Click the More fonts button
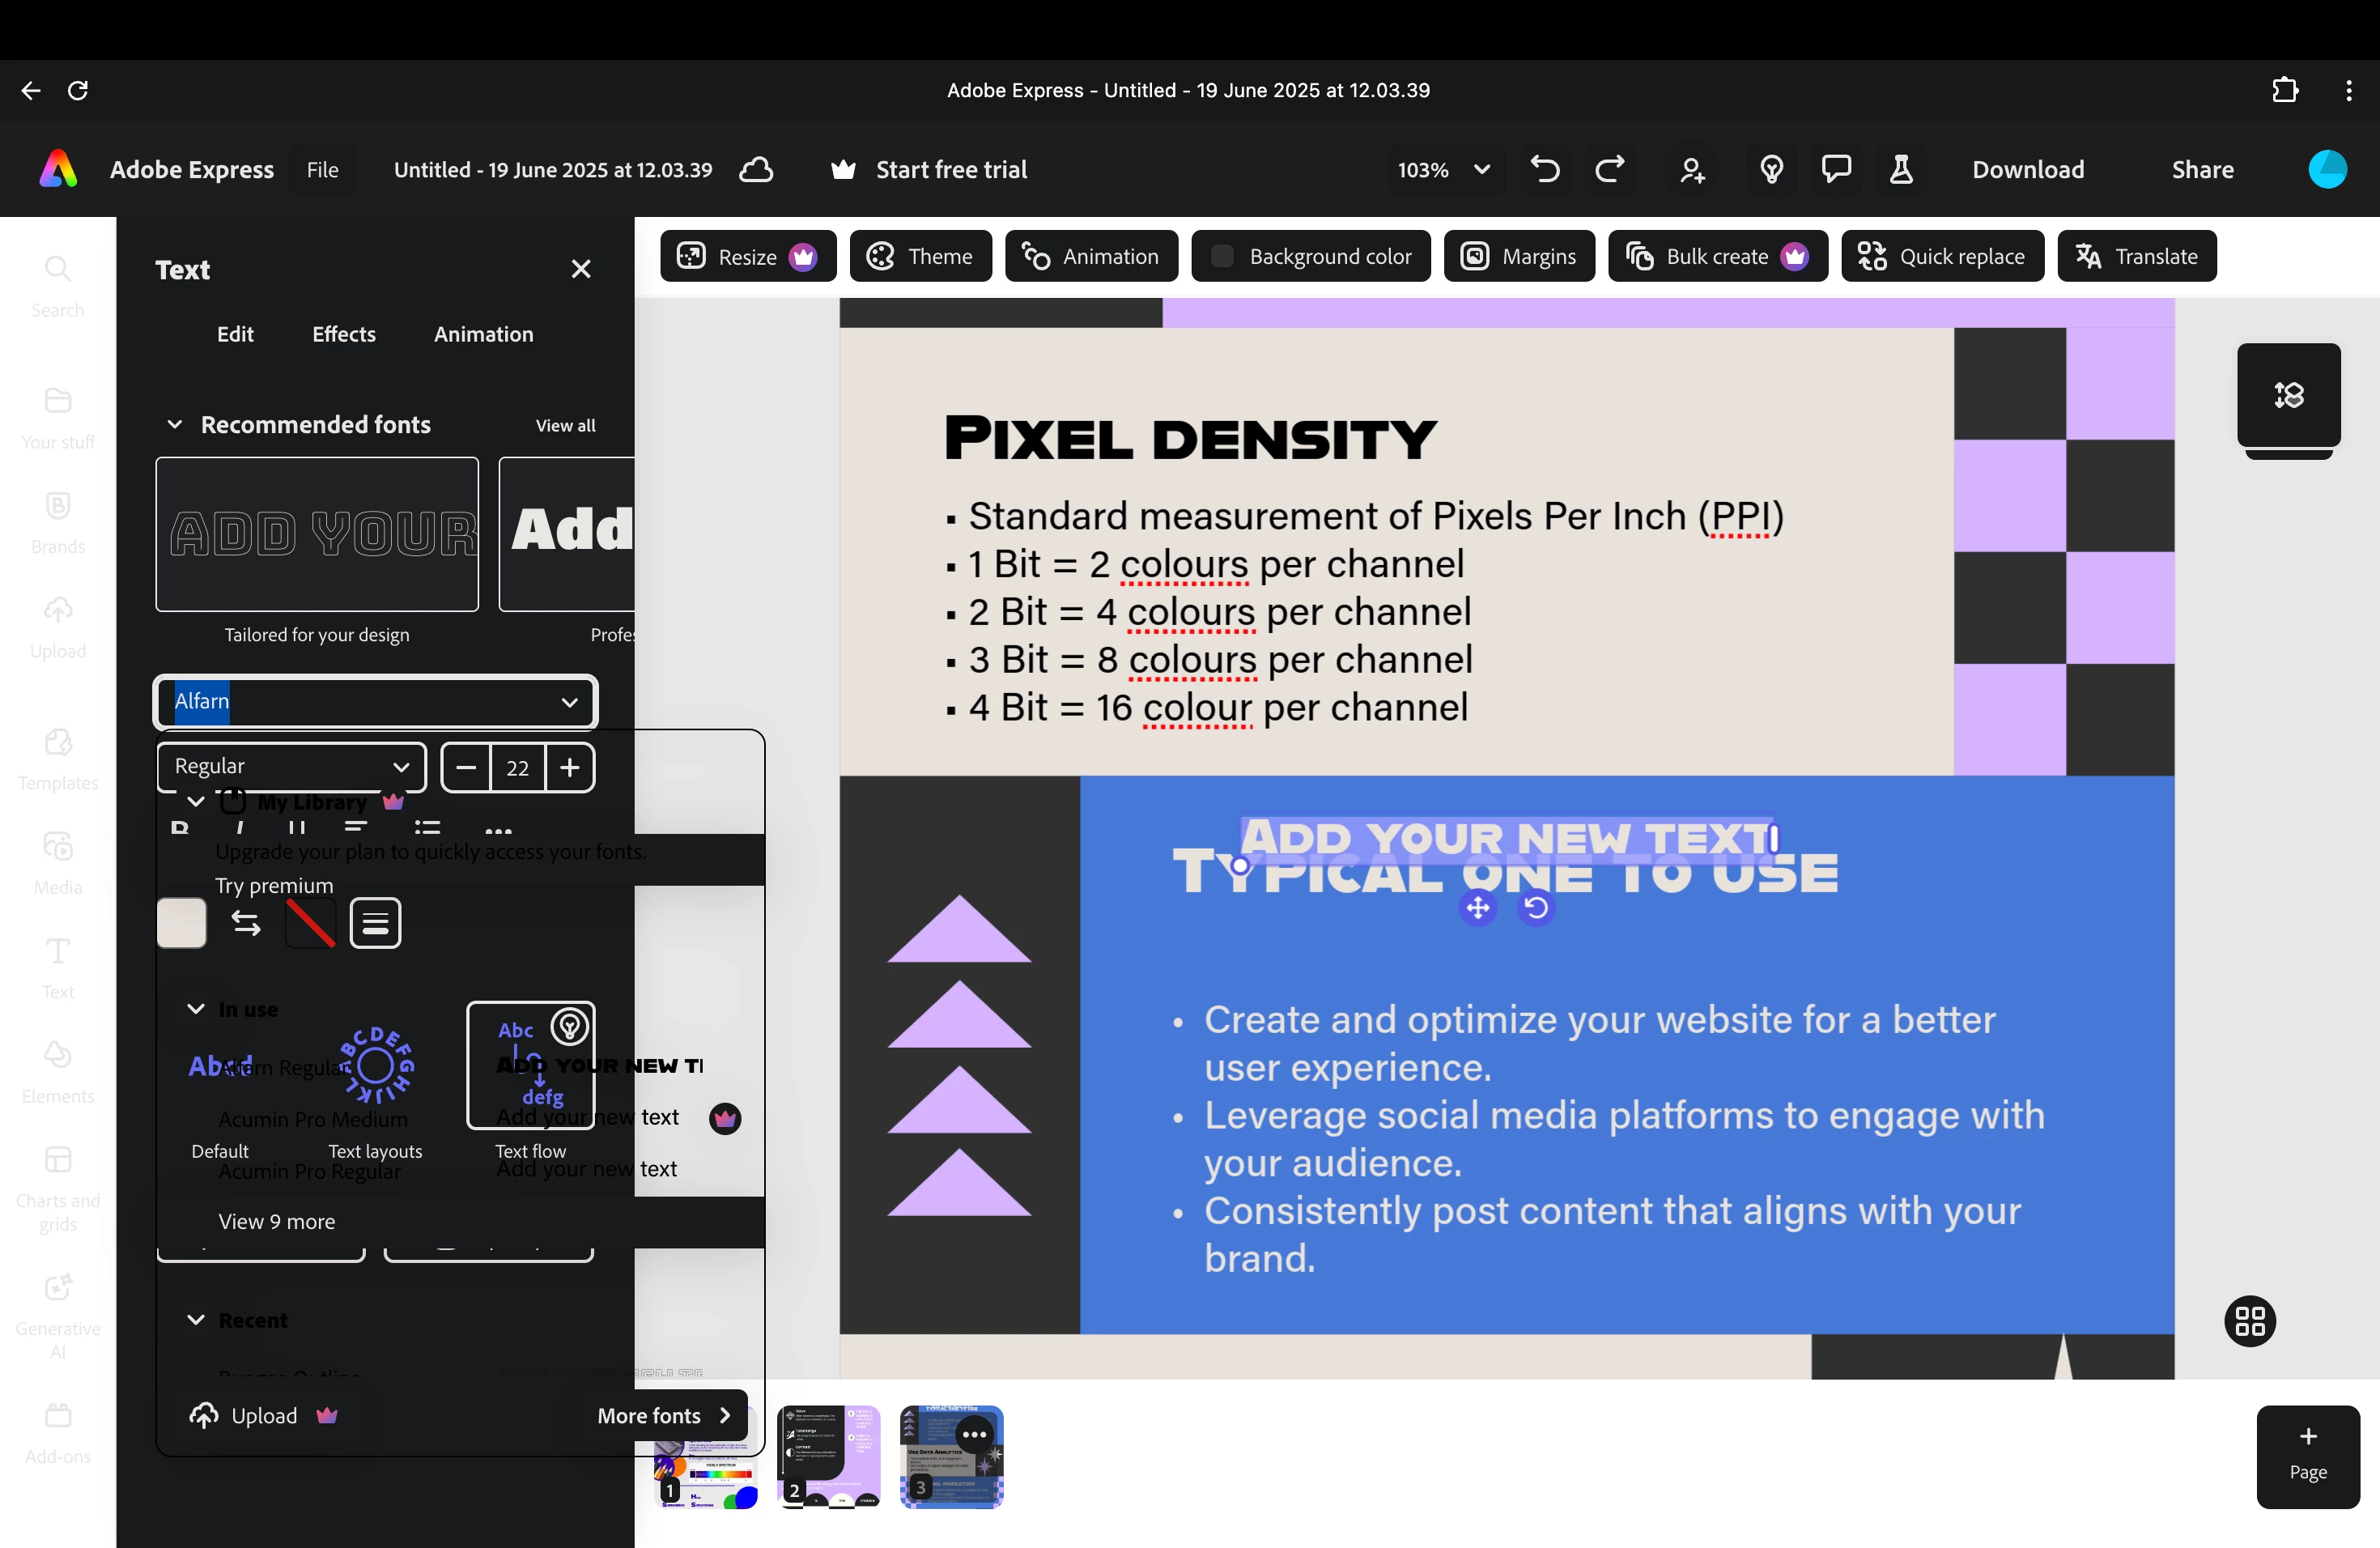 tap(664, 1416)
